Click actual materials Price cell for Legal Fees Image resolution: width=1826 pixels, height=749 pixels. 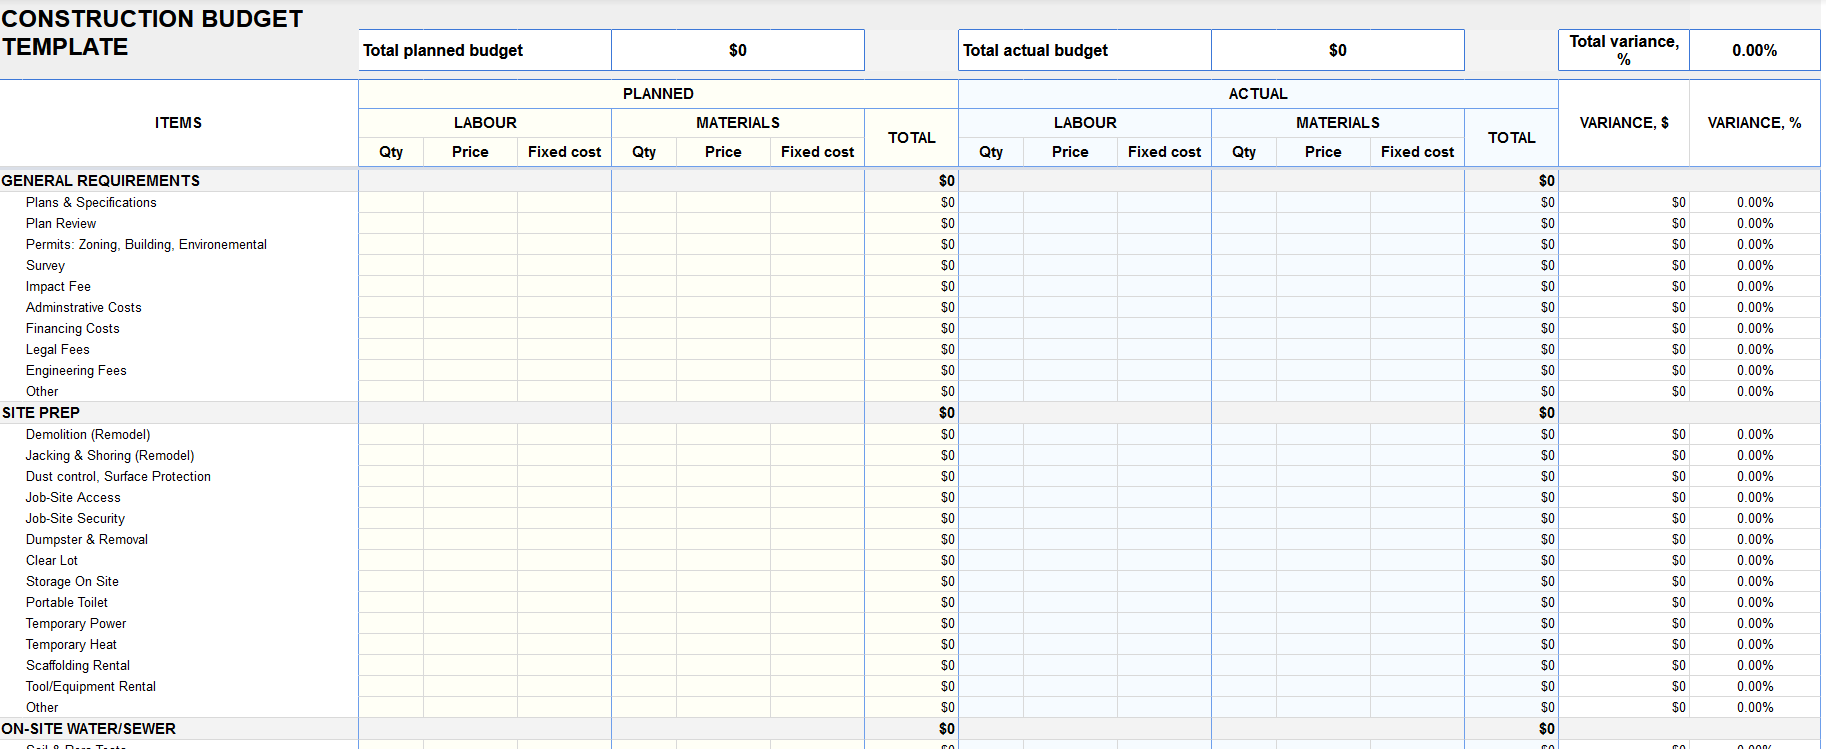(x=1323, y=349)
